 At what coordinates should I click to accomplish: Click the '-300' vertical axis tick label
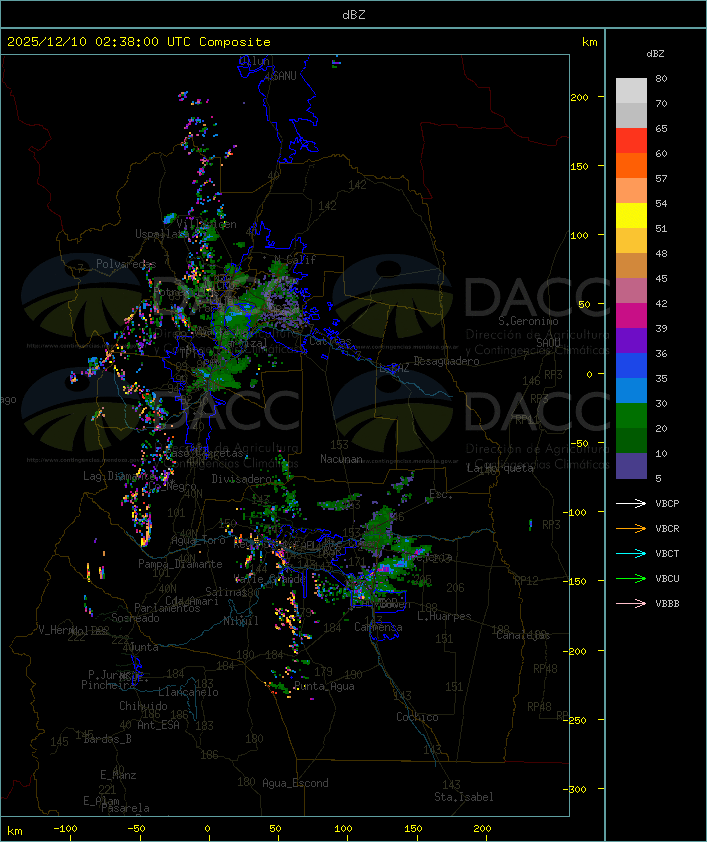[575, 789]
